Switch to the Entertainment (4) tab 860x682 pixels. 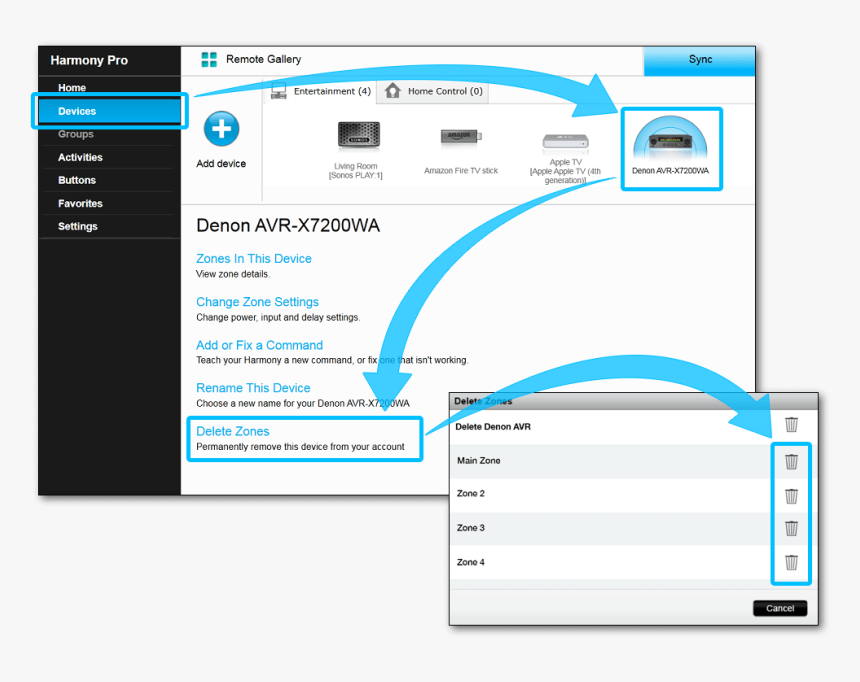(322, 92)
